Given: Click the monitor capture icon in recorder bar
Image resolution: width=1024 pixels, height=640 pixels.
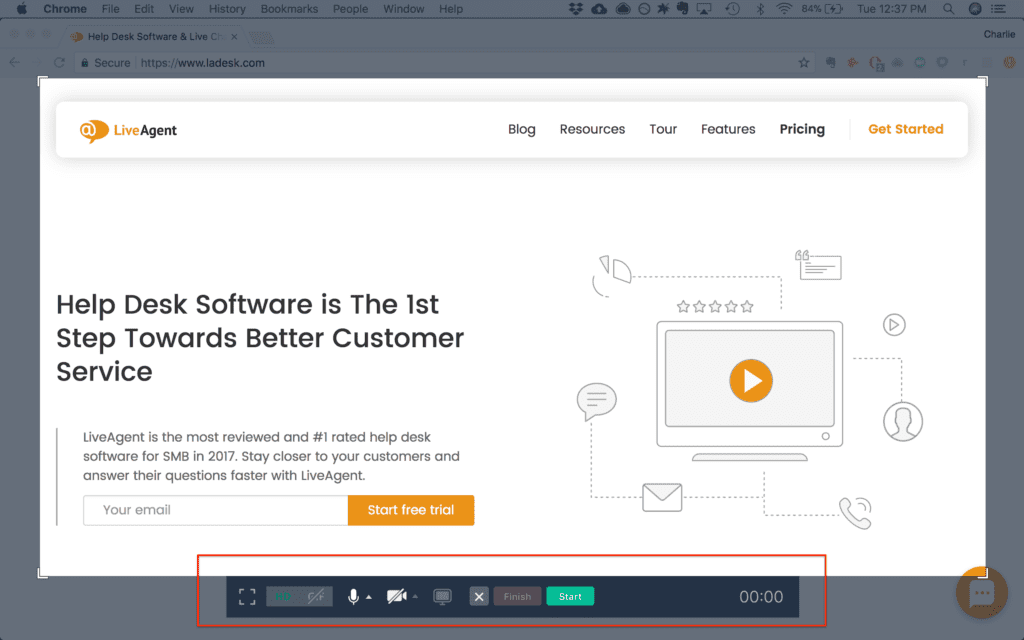Looking at the screenshot, I should coord(442,596).
